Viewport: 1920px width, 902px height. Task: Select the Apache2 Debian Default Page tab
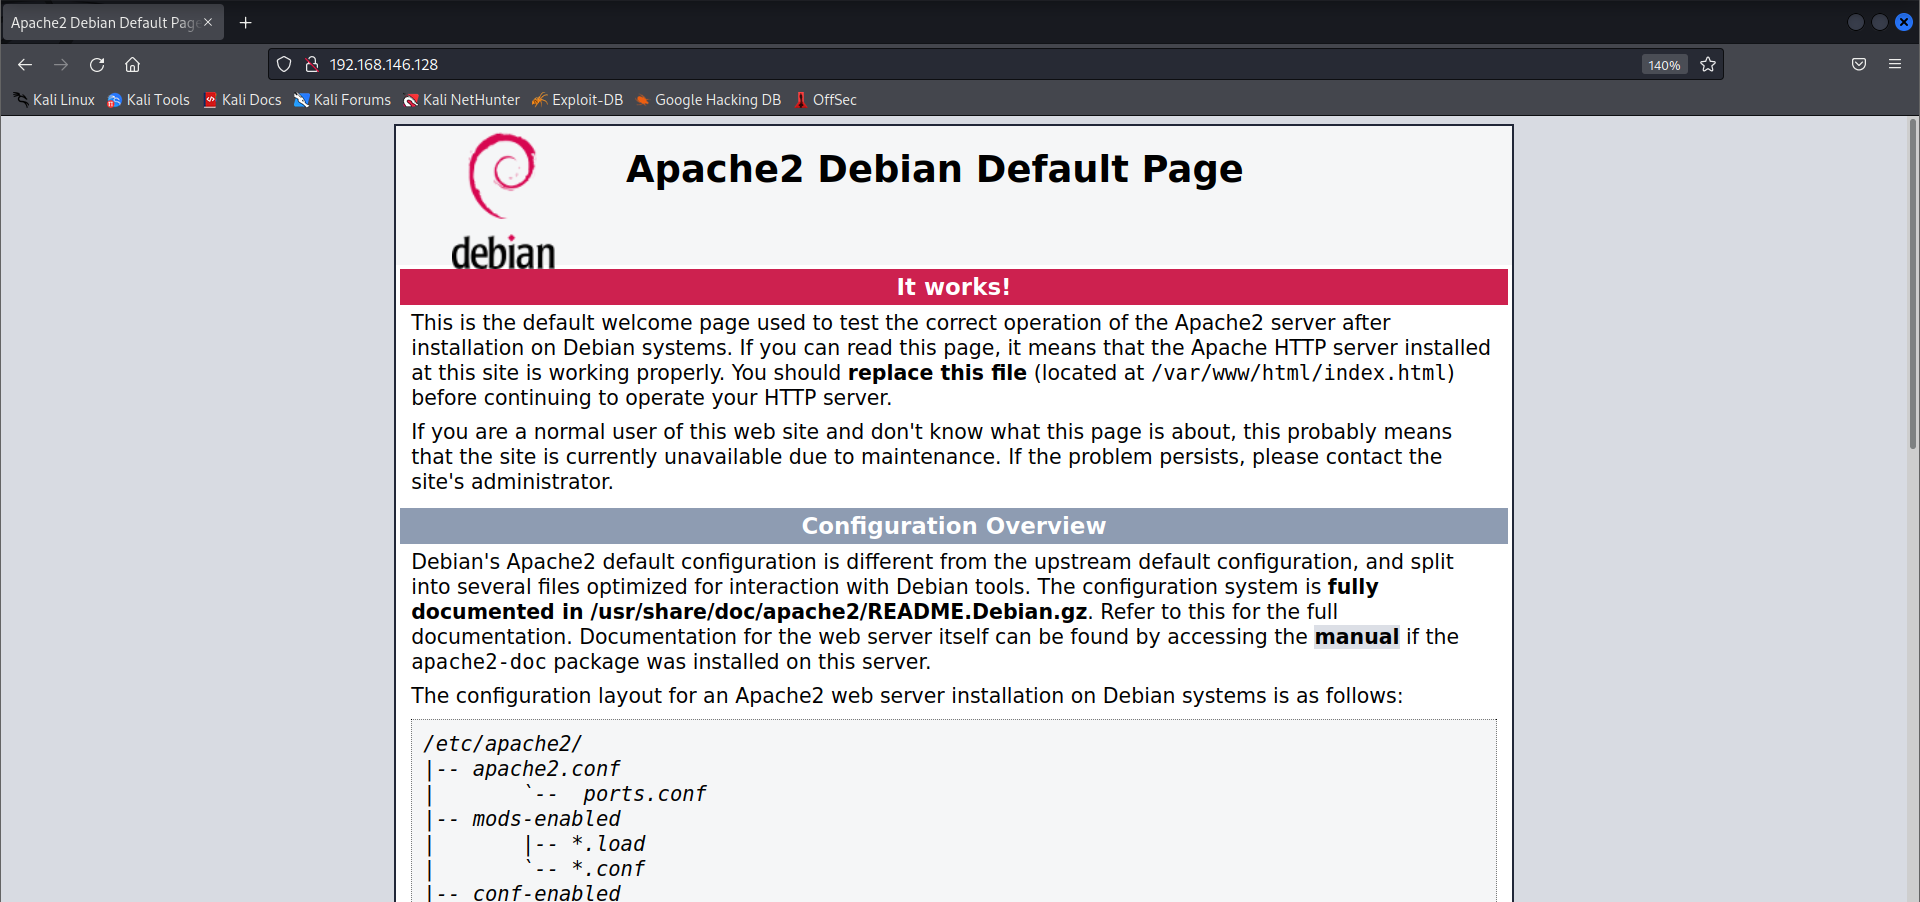(x=112, y=22)
